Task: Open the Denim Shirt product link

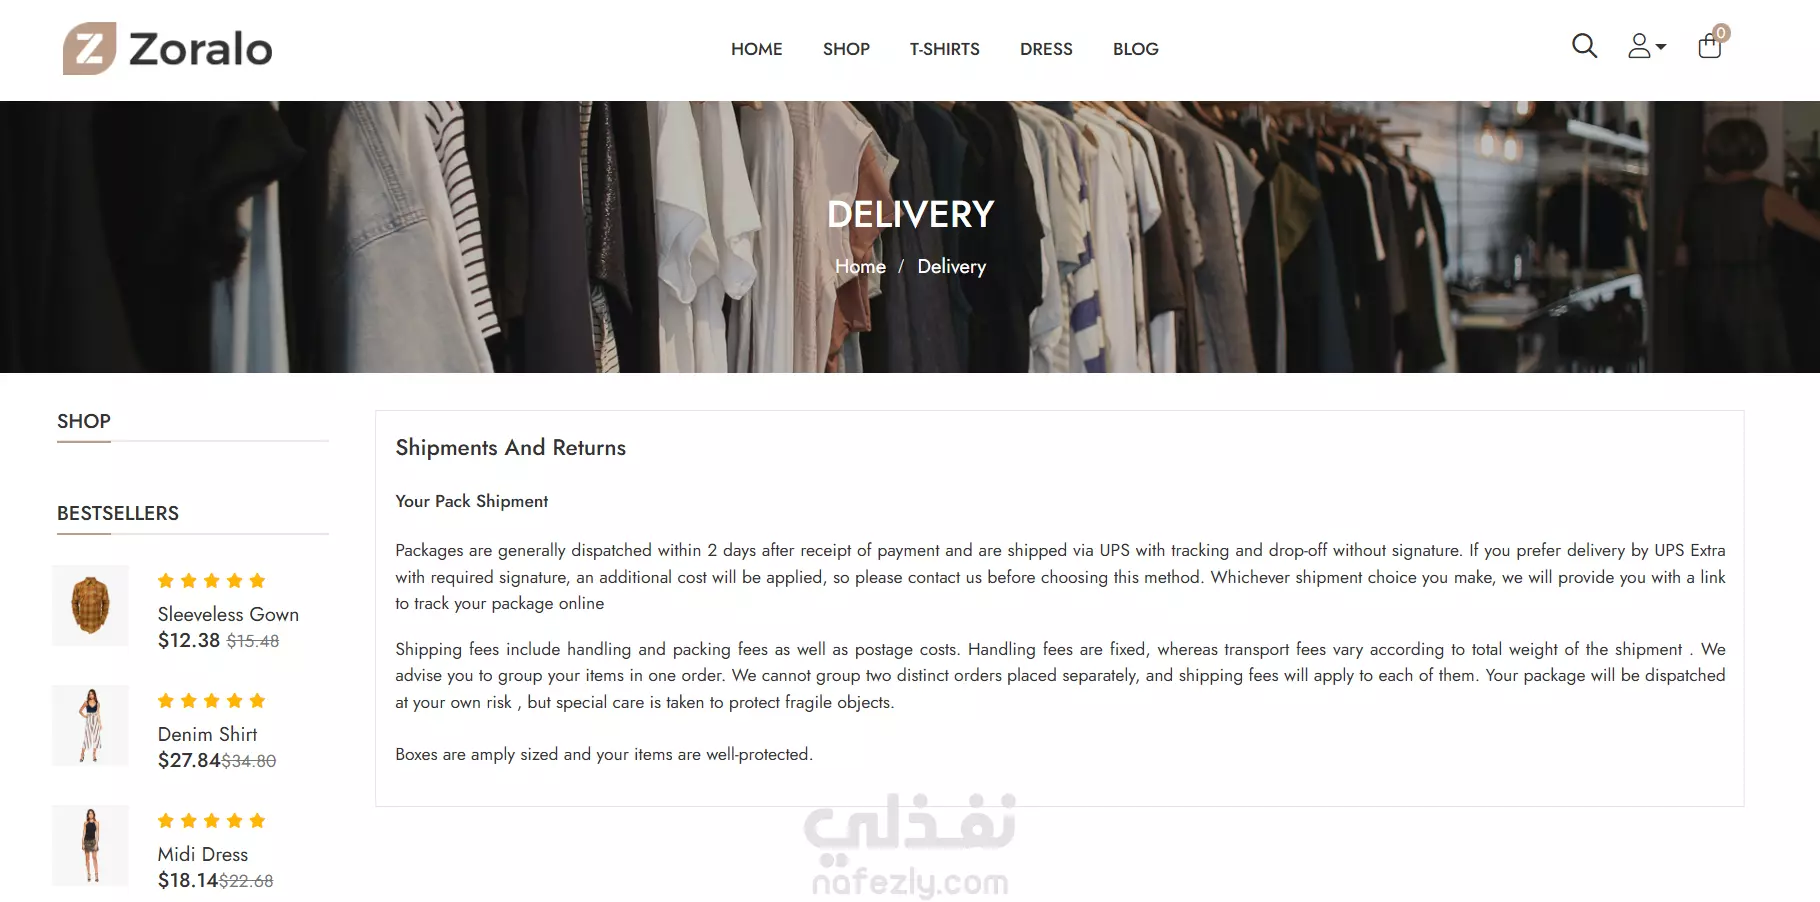Action: (207, 734)
